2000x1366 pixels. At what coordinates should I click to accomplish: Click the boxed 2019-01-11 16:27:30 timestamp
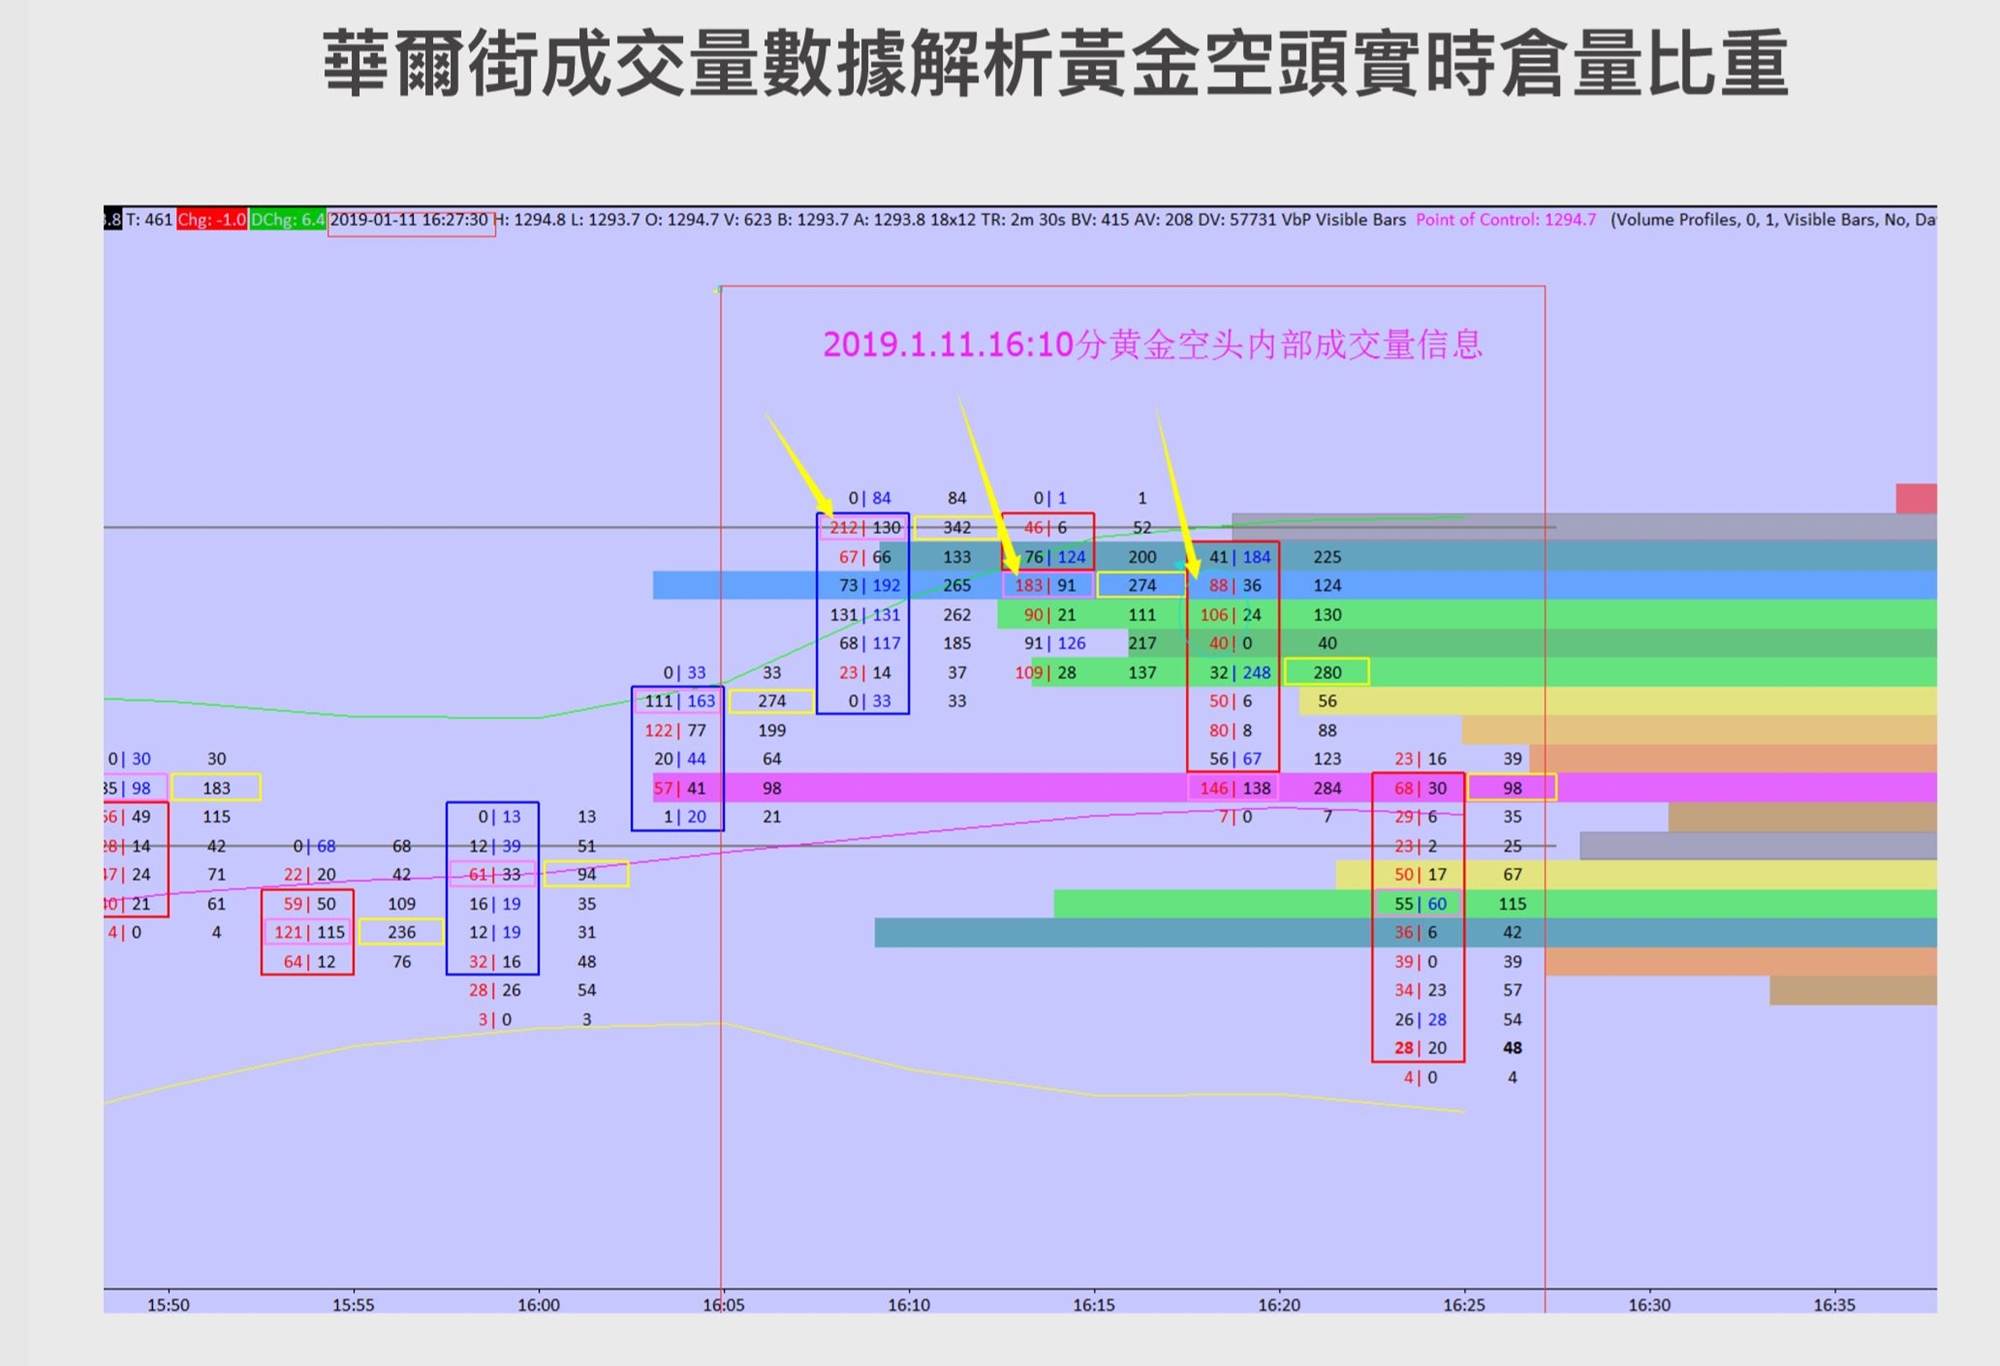click(x=410, y=220)
